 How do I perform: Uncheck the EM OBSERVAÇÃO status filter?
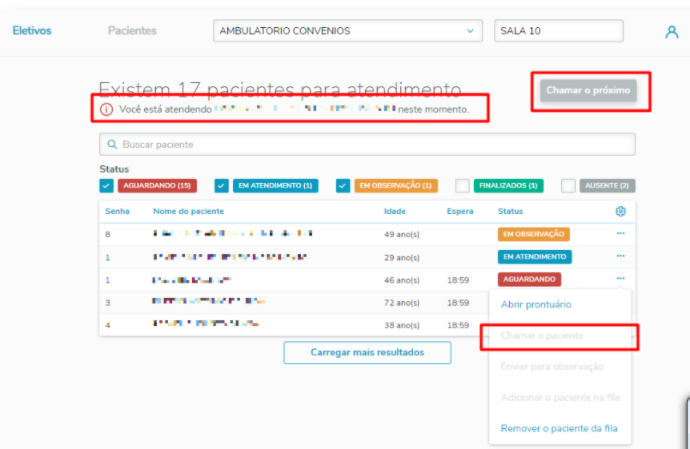343,186
